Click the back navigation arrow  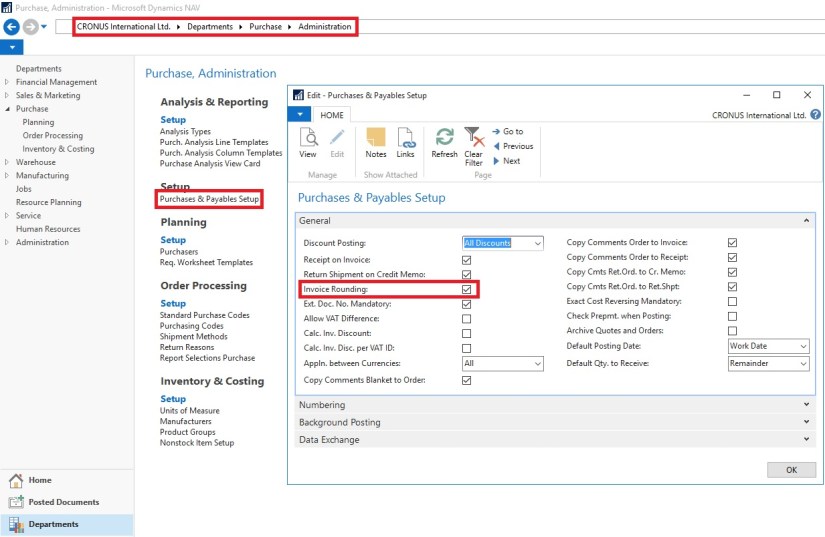12,26
